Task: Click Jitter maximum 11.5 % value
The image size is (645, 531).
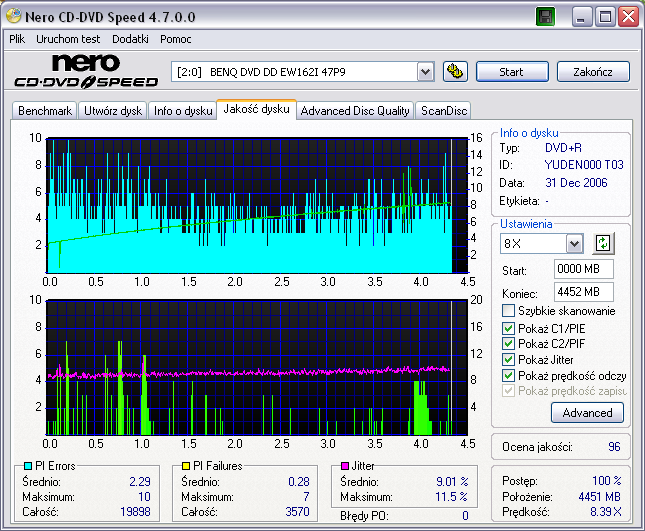Action: tap(451, 497)
